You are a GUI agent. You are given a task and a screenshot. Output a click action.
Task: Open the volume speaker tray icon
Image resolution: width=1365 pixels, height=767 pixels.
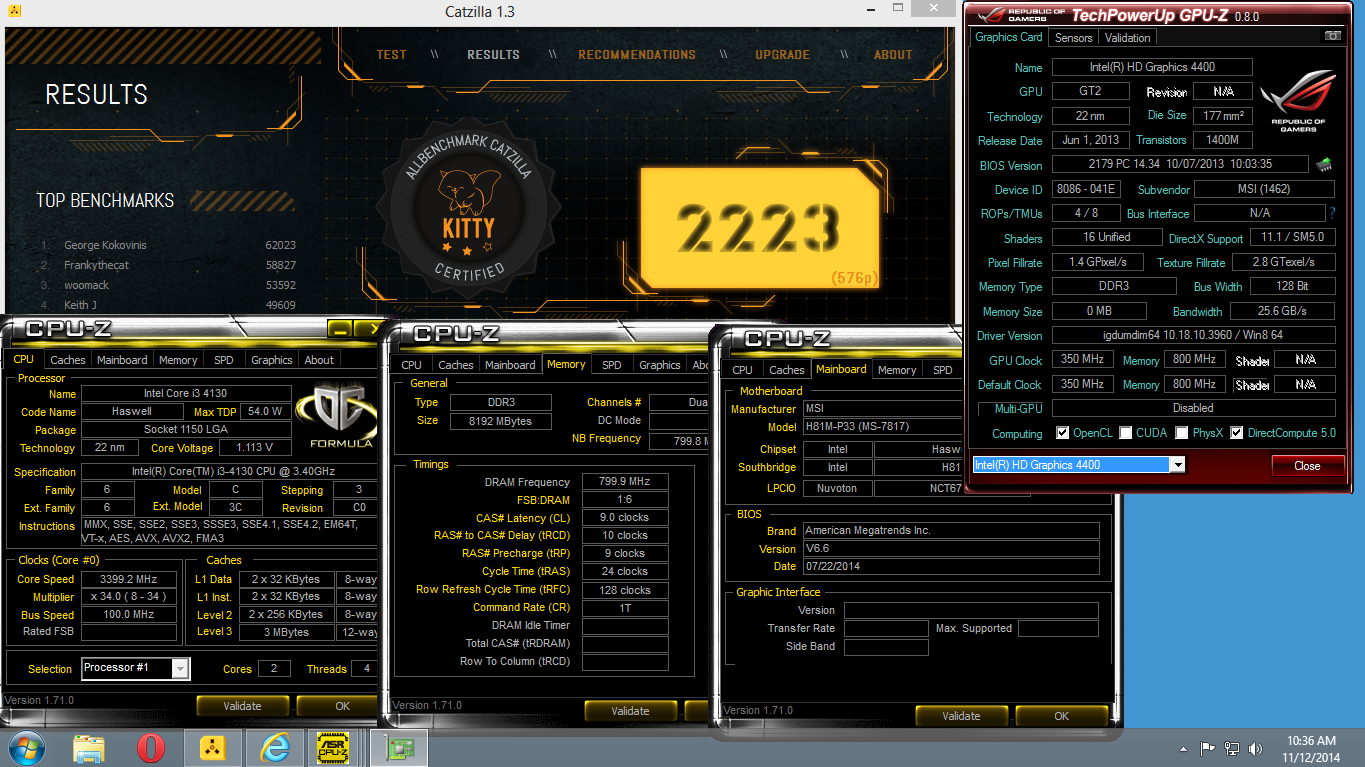(x=1256, y=748)
